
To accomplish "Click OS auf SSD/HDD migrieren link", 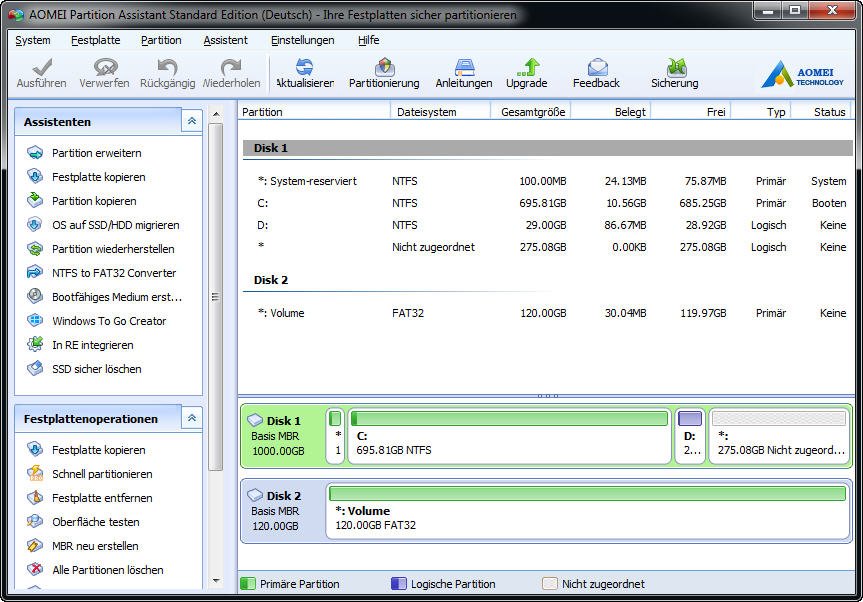I will [x=116, y=225].
